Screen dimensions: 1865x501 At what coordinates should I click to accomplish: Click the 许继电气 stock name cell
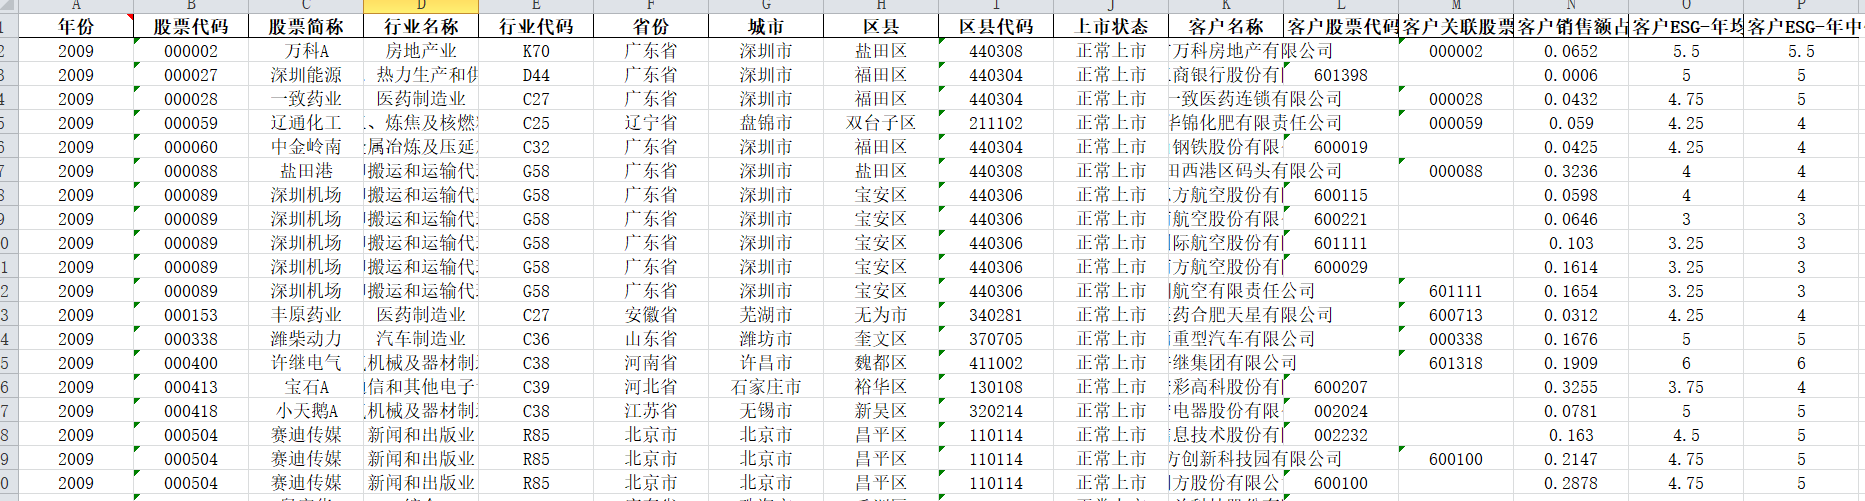click(306, 363)
